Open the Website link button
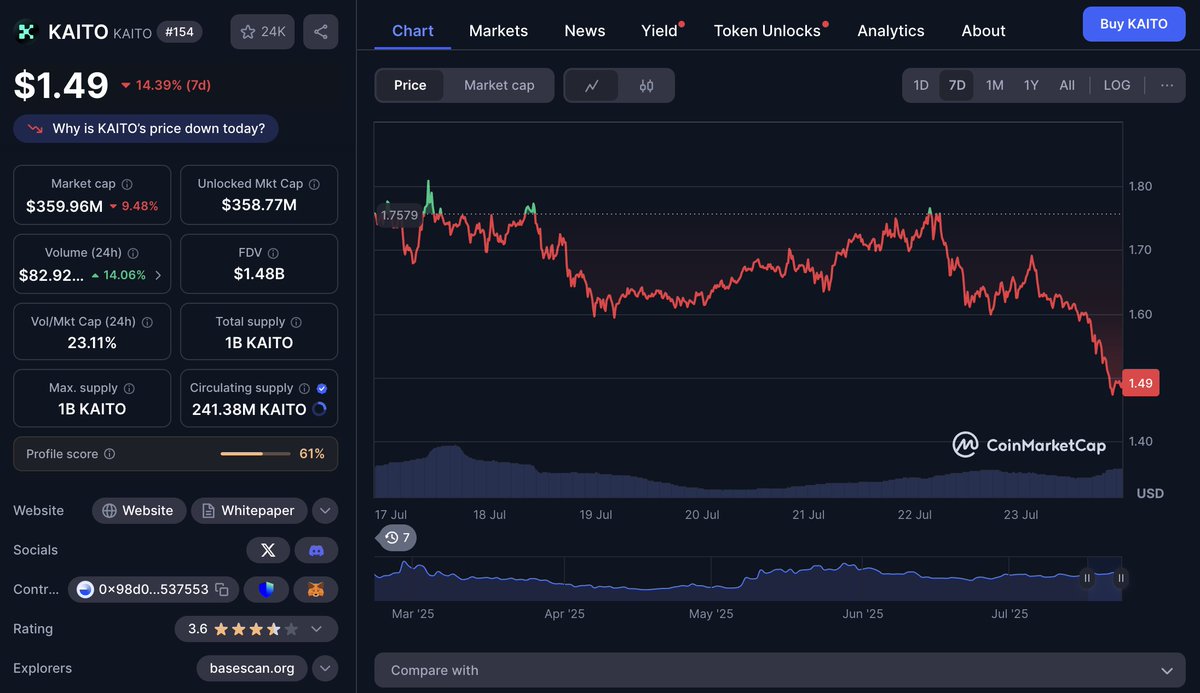Viewport: 1200px width, 693px height. 139,511
